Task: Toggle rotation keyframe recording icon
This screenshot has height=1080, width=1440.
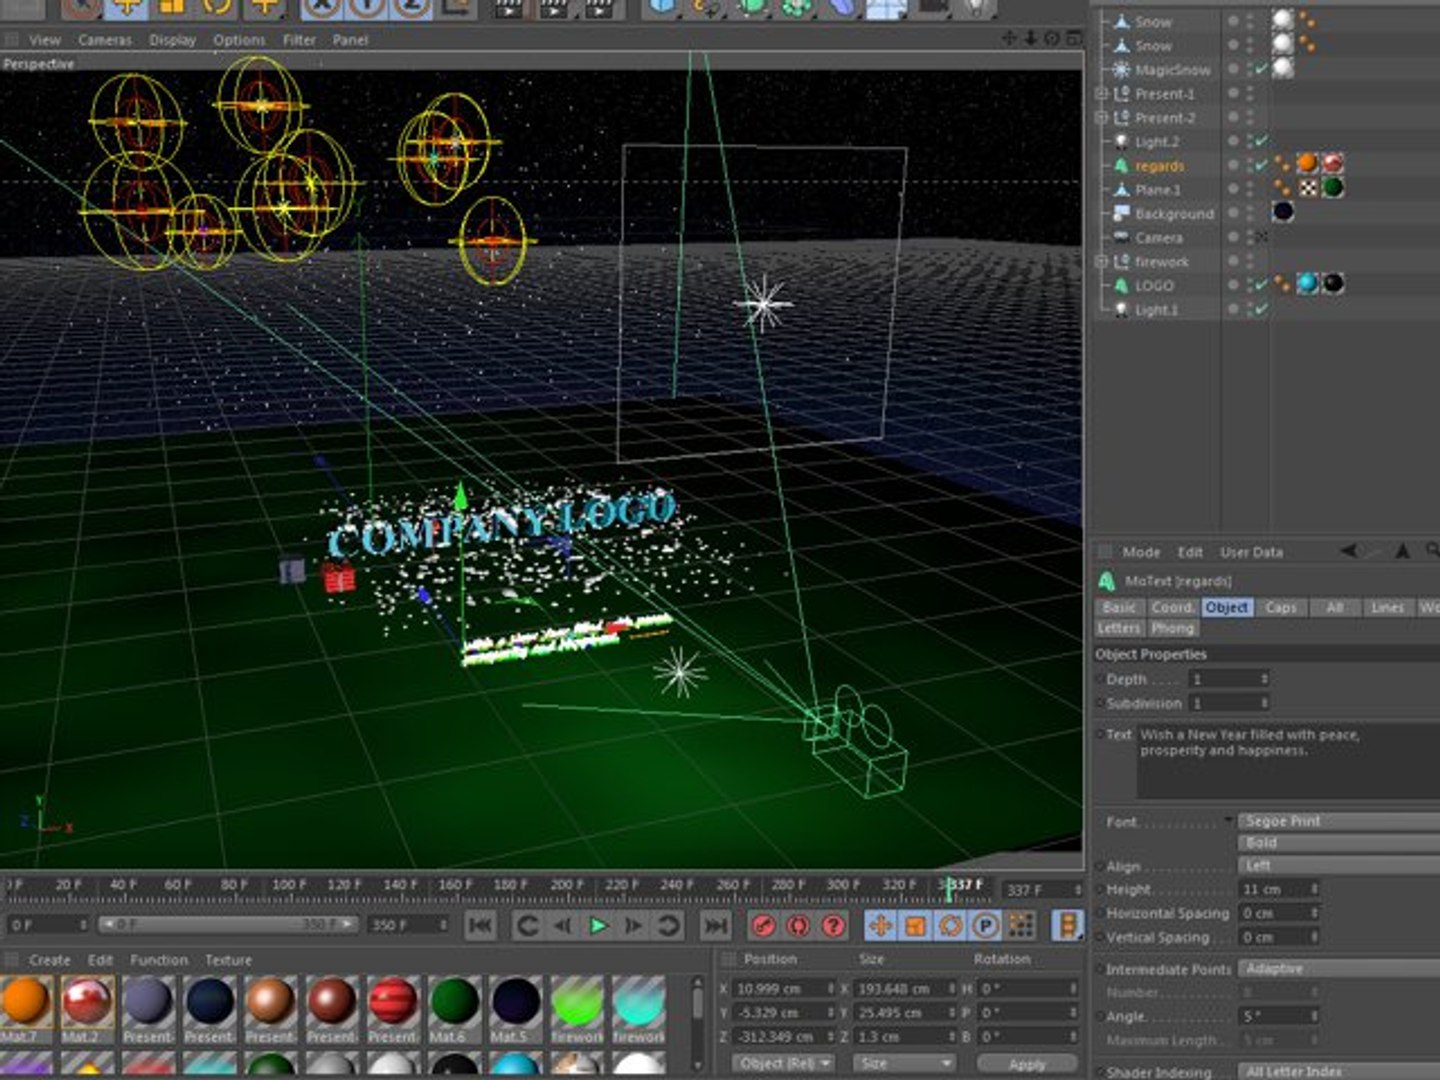Action: [x=950, y=926]
